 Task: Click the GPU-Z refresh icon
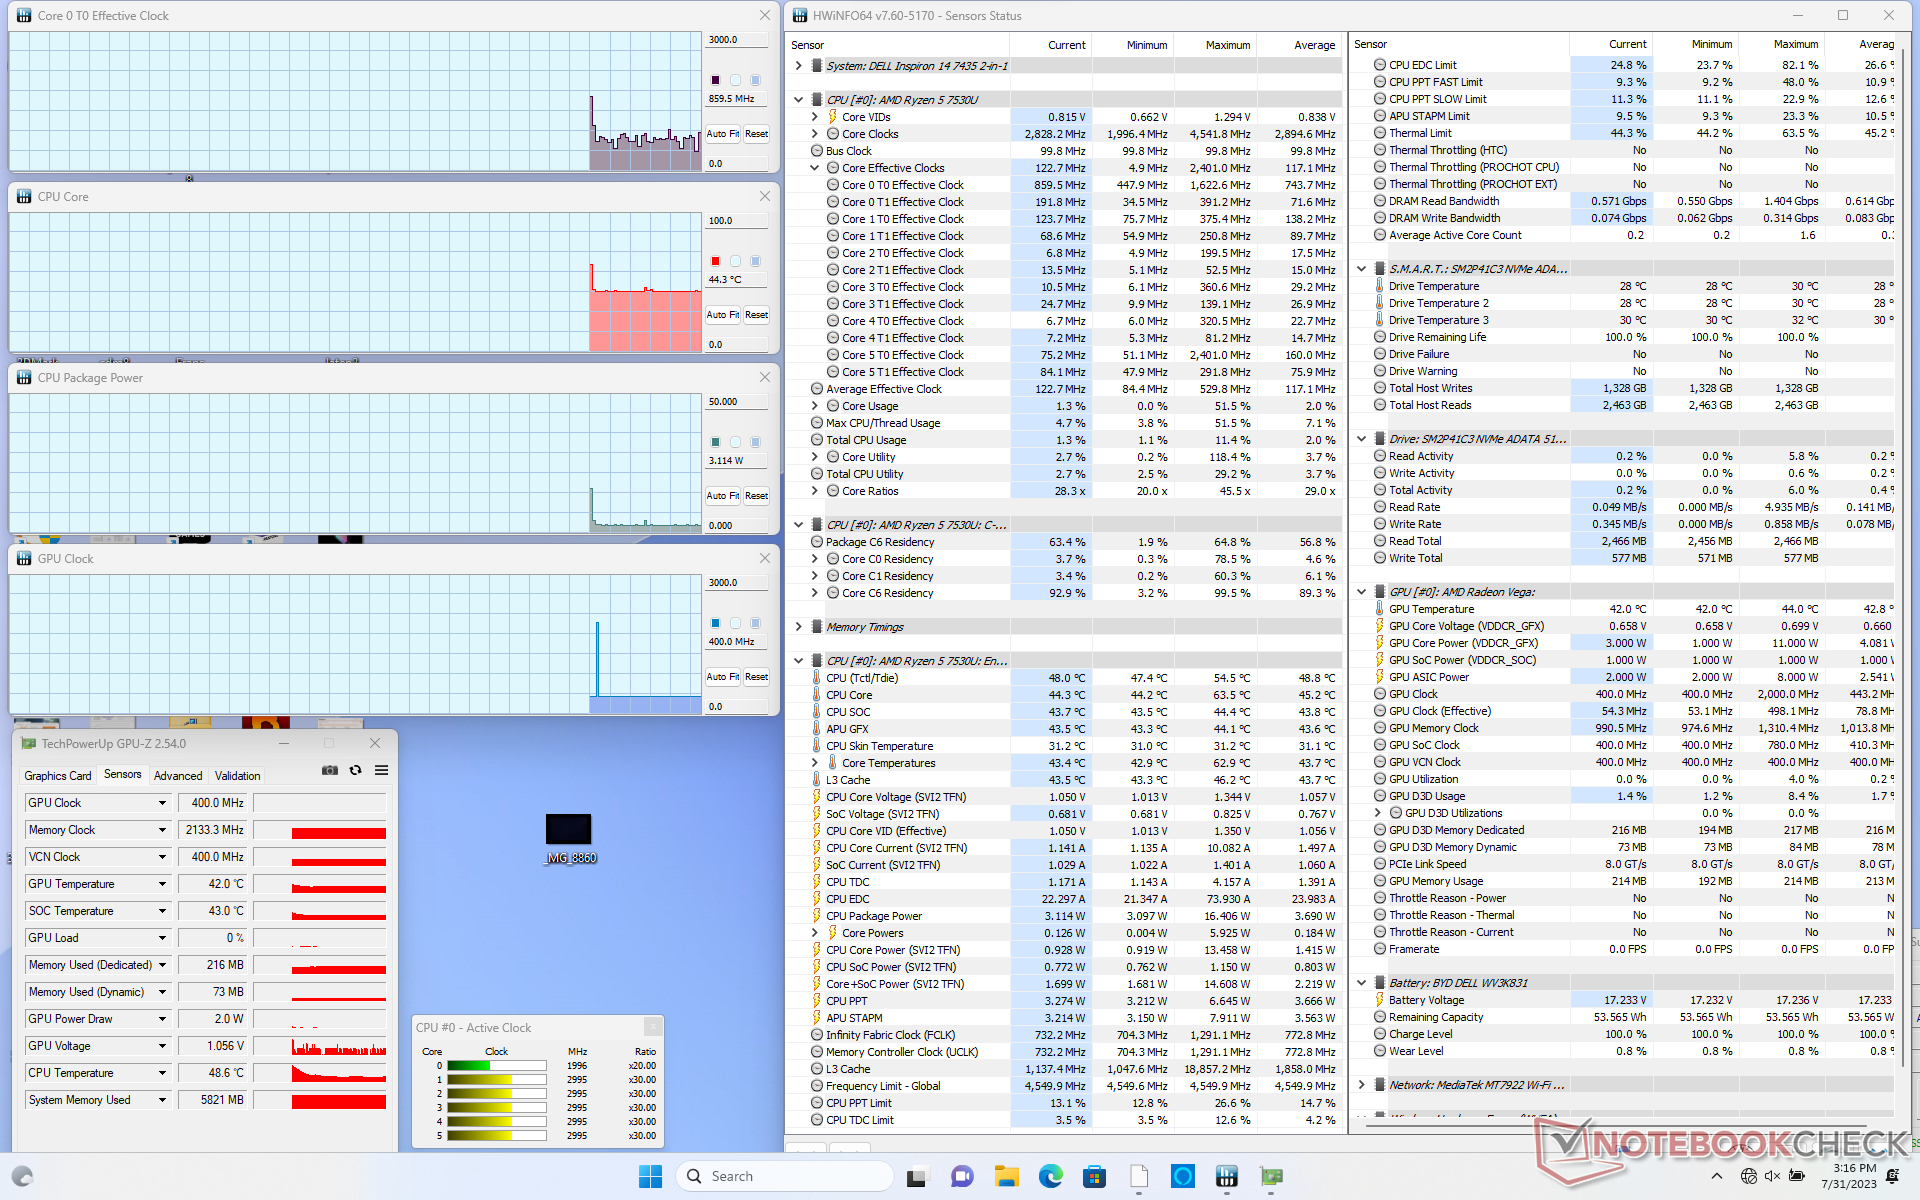point(355,770)
